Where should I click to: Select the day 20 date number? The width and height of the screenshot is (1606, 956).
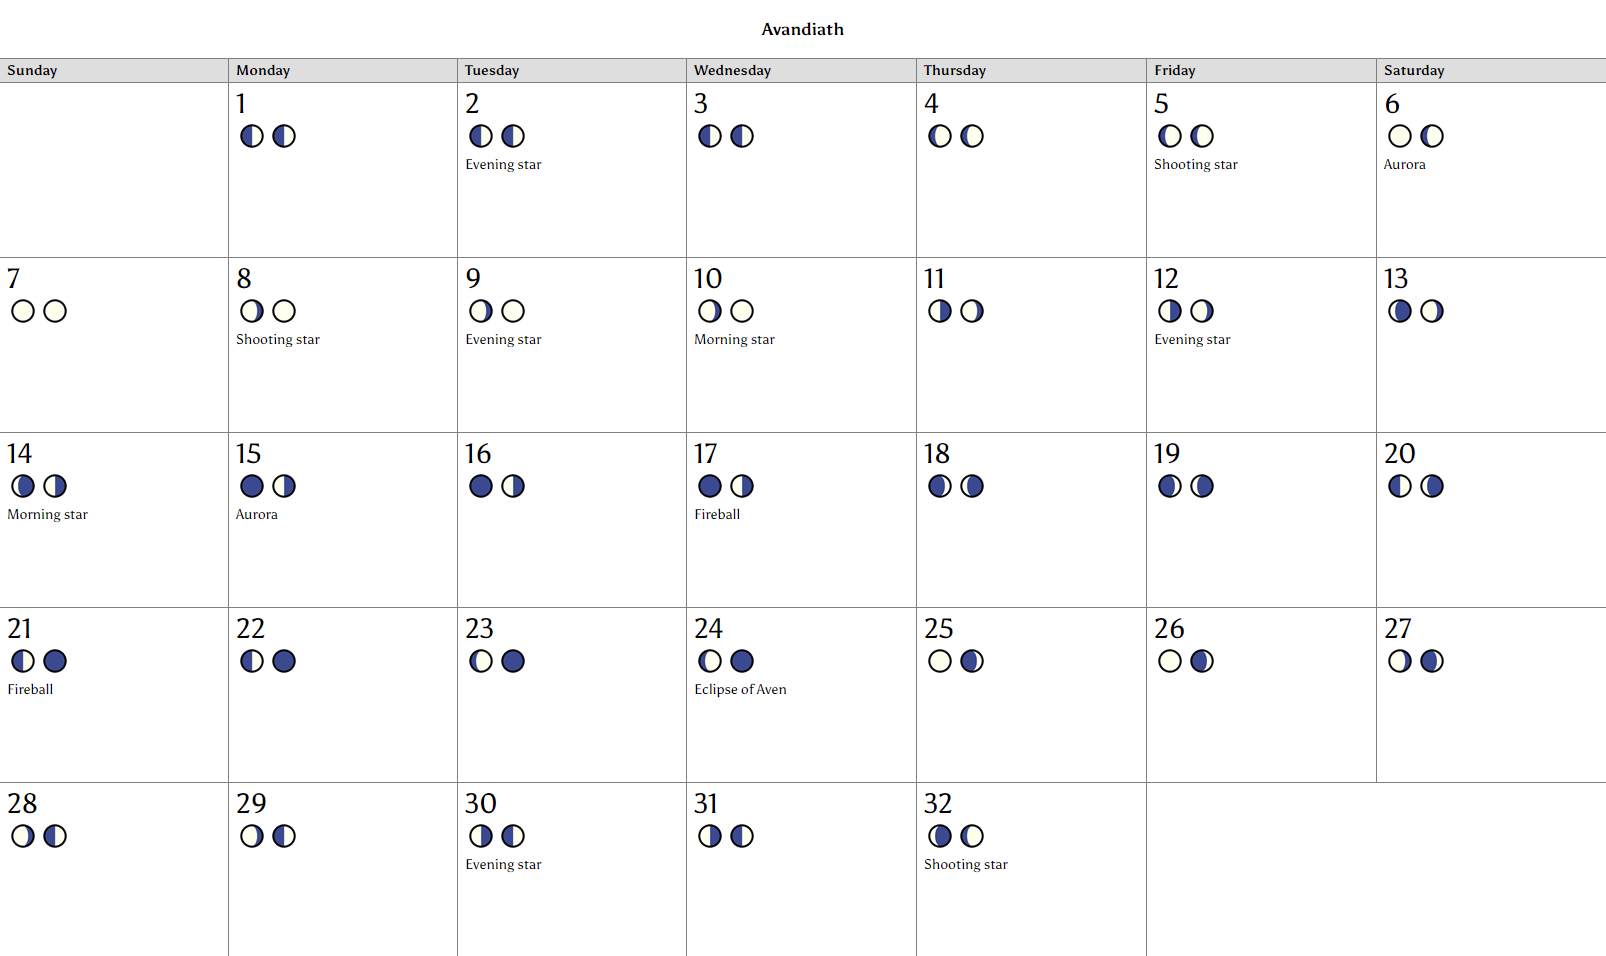click(x=1400, y=453)
